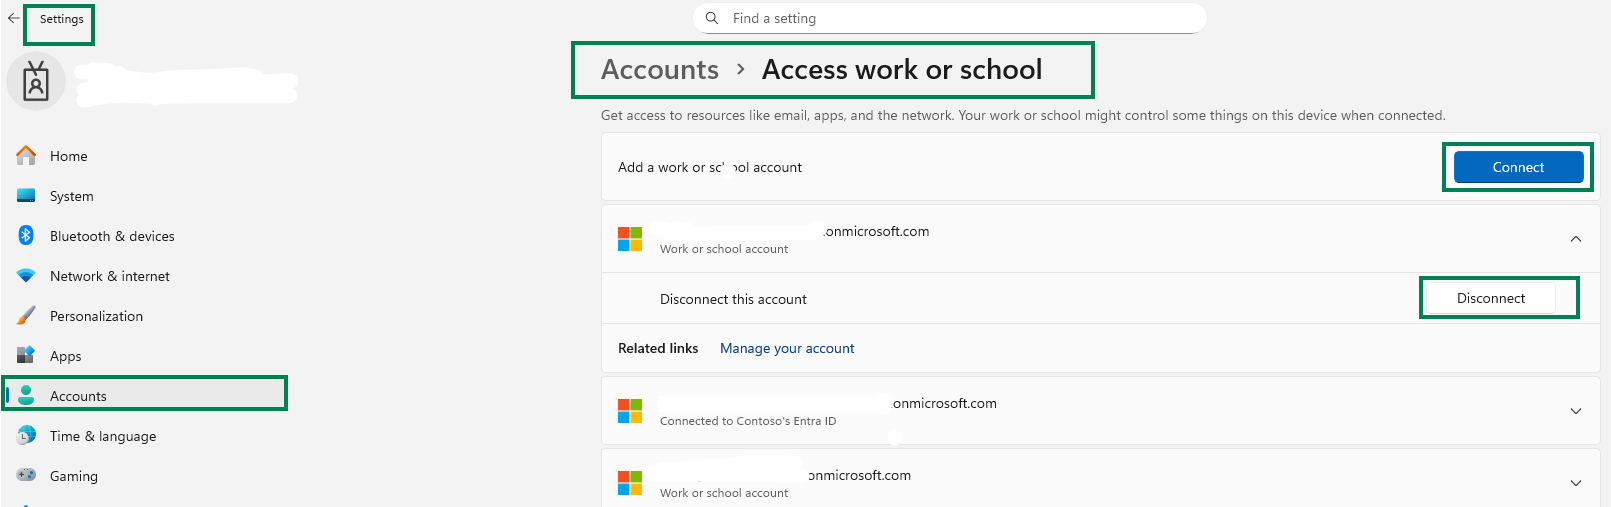
Task: Click the Bluetooth icon in sidebar
Action: click(26, 235)
